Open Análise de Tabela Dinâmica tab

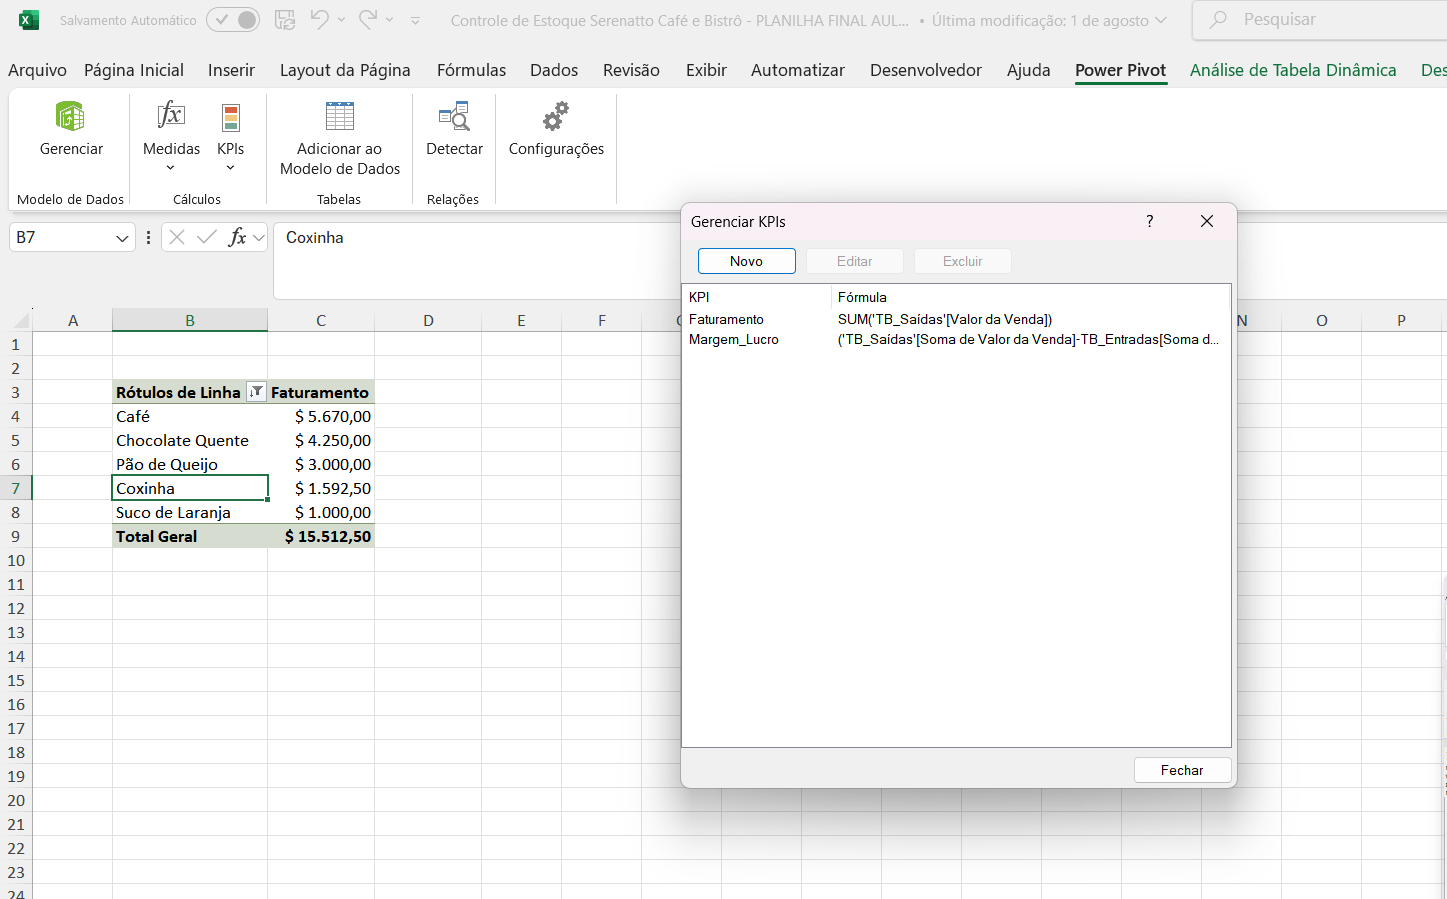(x=1293, y=70)
